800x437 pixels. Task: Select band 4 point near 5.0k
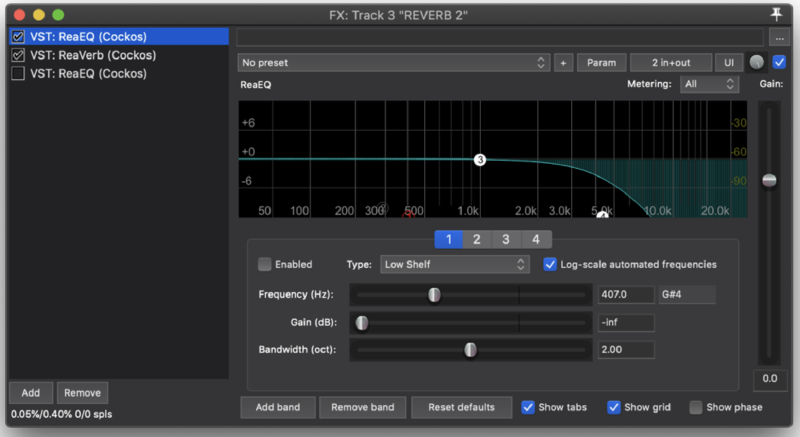(x=603, y=215)
